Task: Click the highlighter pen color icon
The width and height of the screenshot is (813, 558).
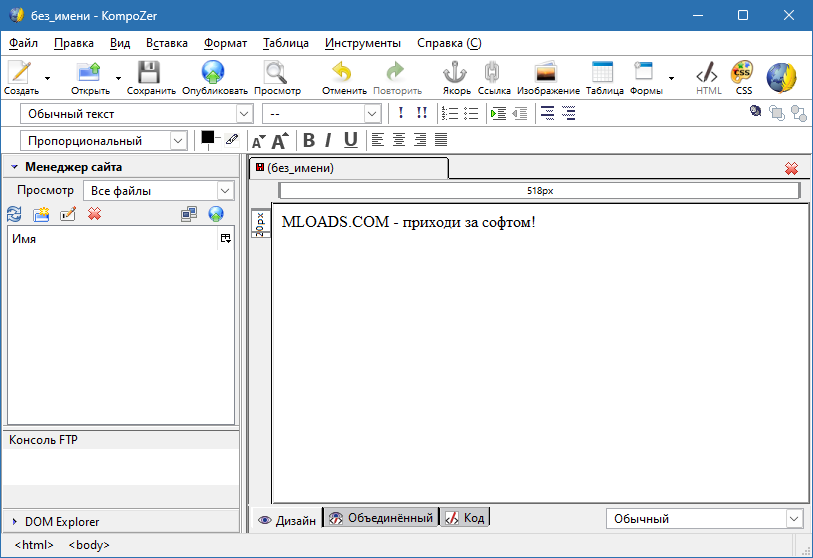Action: point(232,140)
